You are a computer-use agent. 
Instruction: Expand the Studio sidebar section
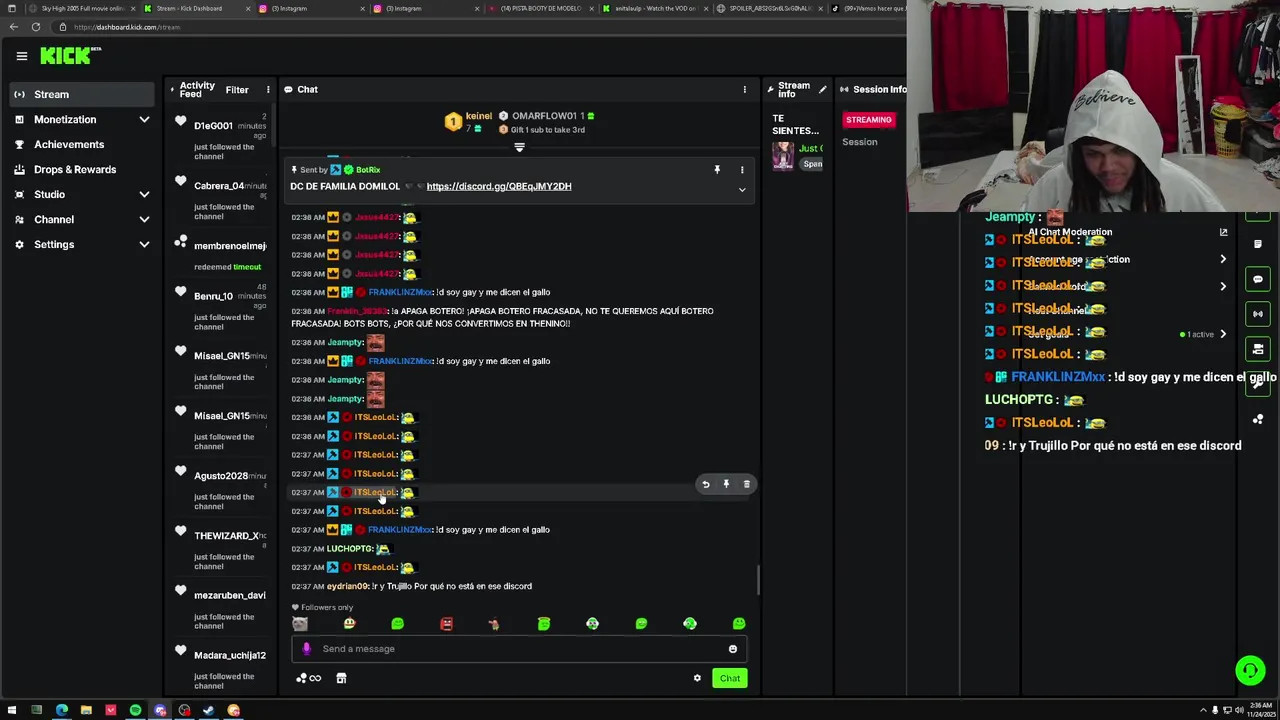coord(144,195)
